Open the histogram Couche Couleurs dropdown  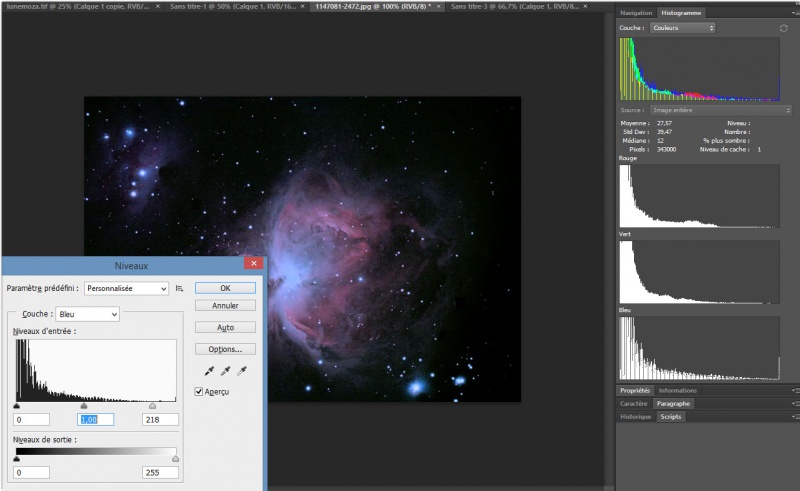[x=681, y=28]
